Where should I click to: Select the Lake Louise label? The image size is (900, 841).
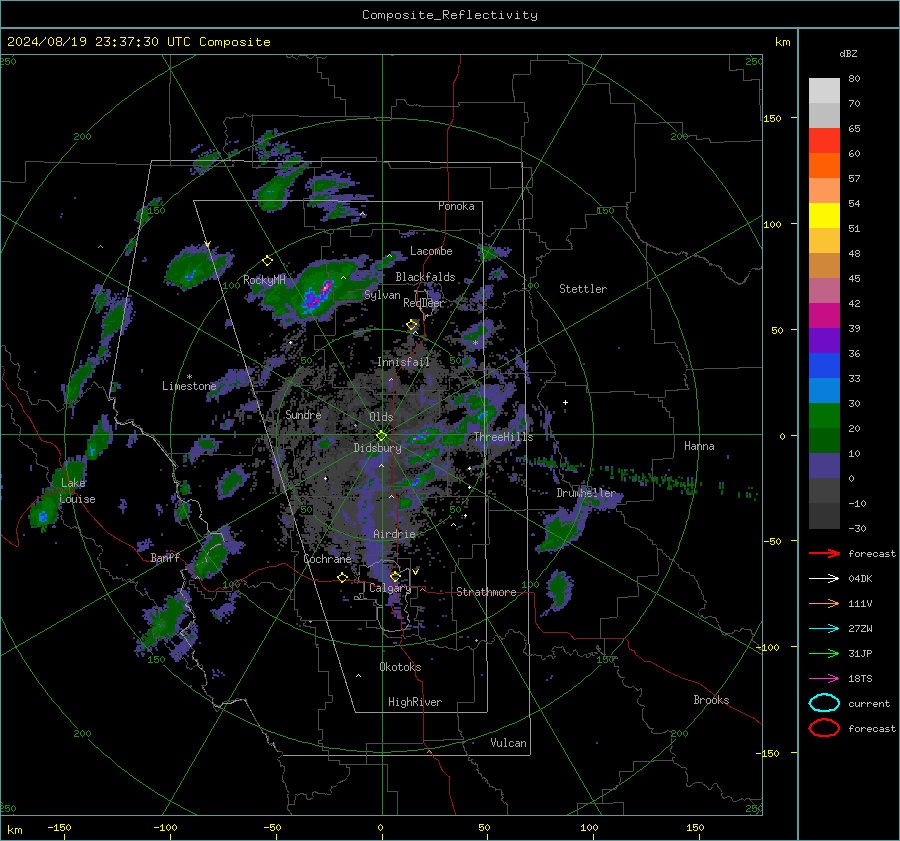(x=77, y=491)
